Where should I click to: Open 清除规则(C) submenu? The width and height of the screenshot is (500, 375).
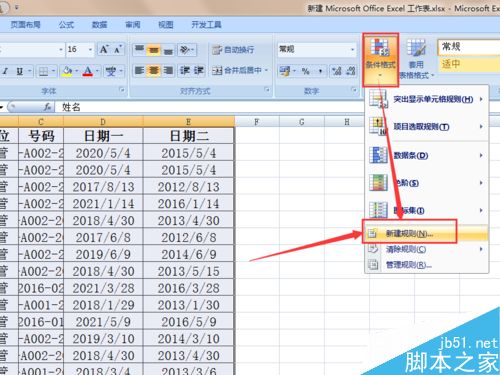point(427,249)
